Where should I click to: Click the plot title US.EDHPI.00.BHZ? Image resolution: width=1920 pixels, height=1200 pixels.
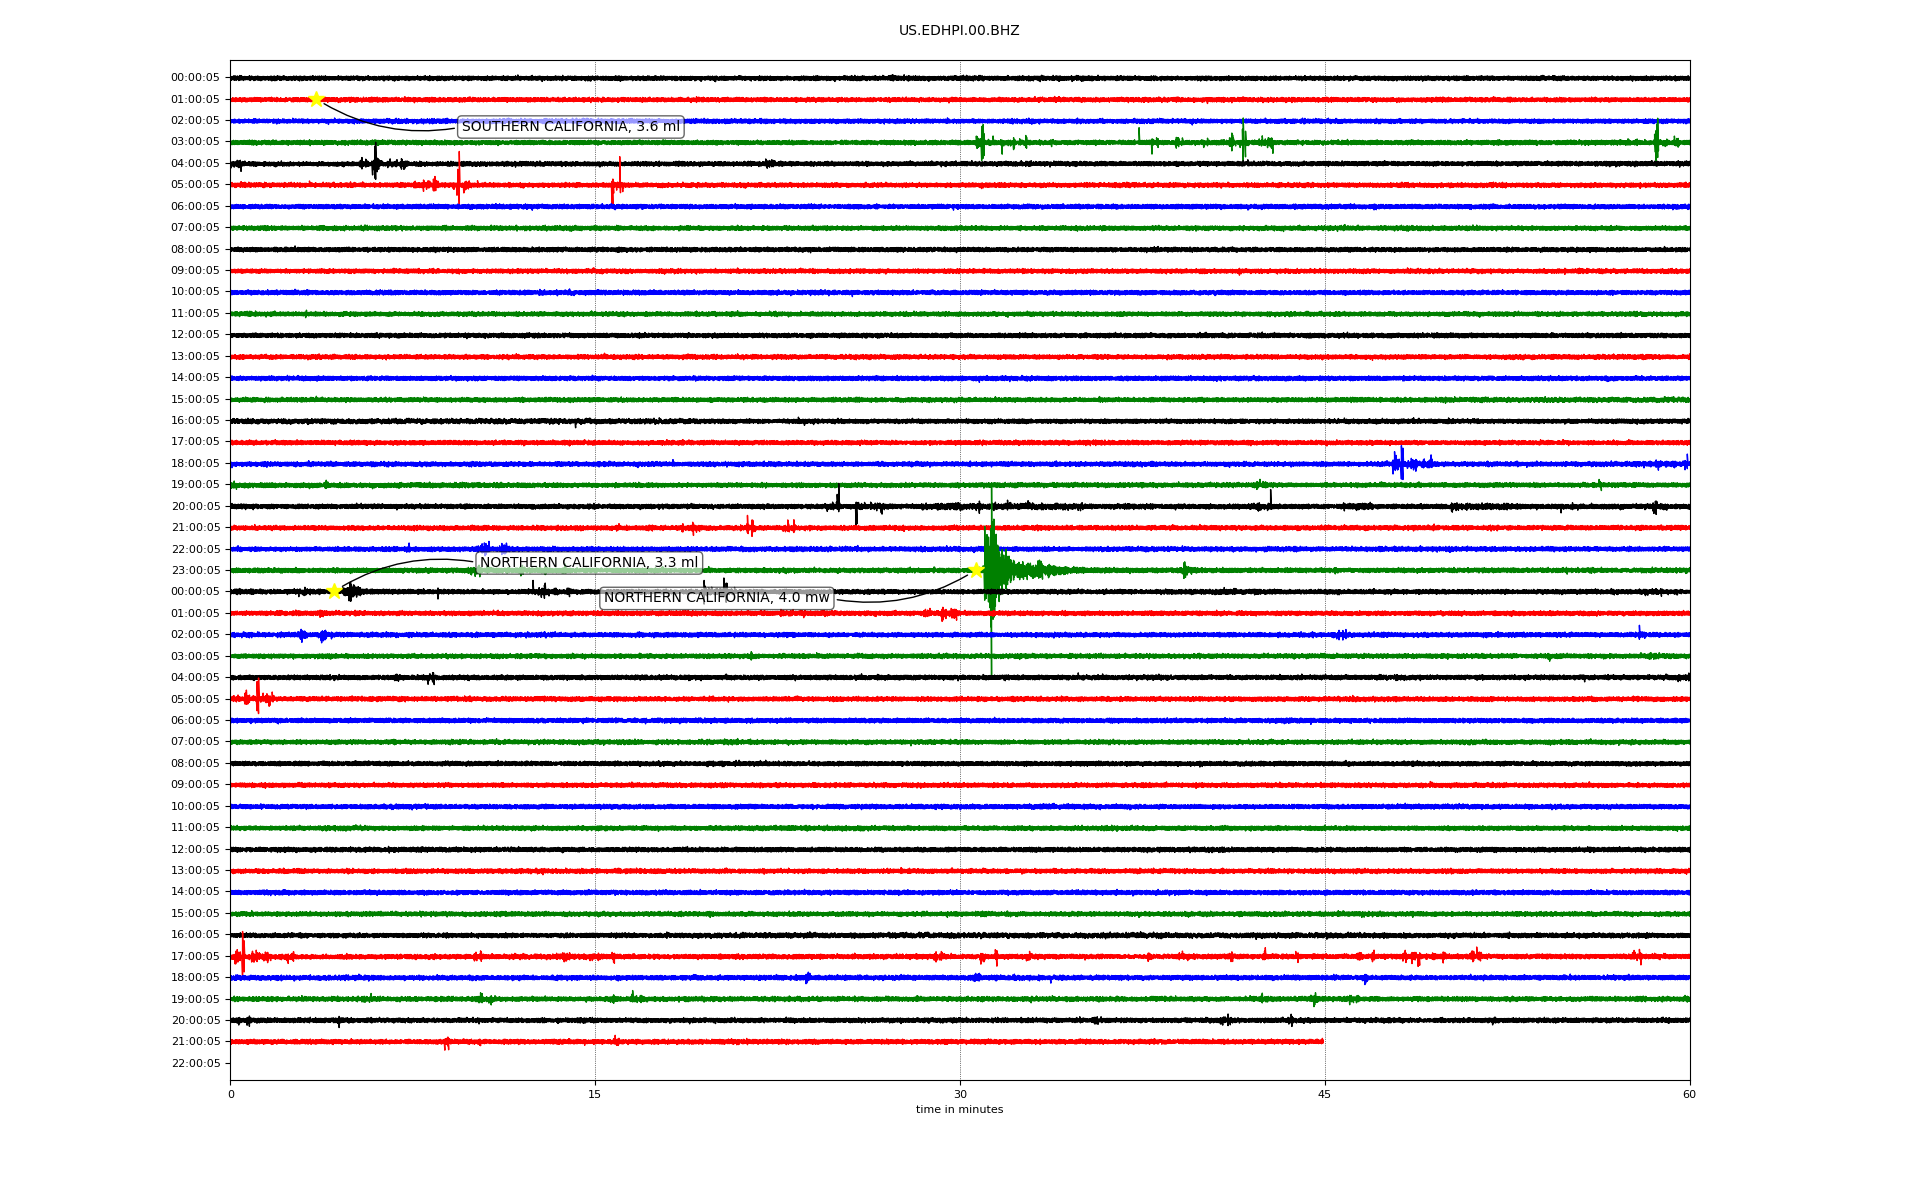(x=959, y=31)
